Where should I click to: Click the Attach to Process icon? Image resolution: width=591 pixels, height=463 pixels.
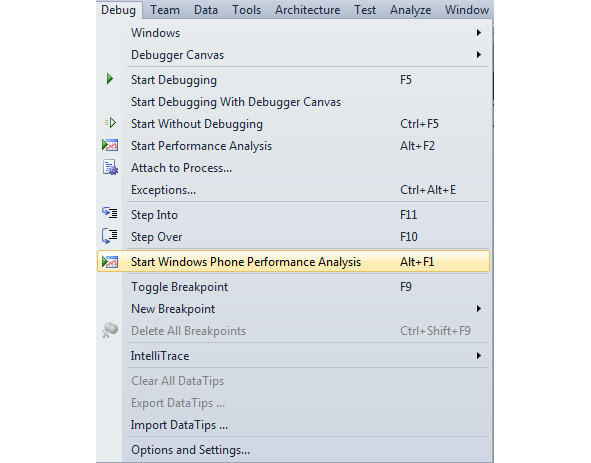click(x=110, y=167)
